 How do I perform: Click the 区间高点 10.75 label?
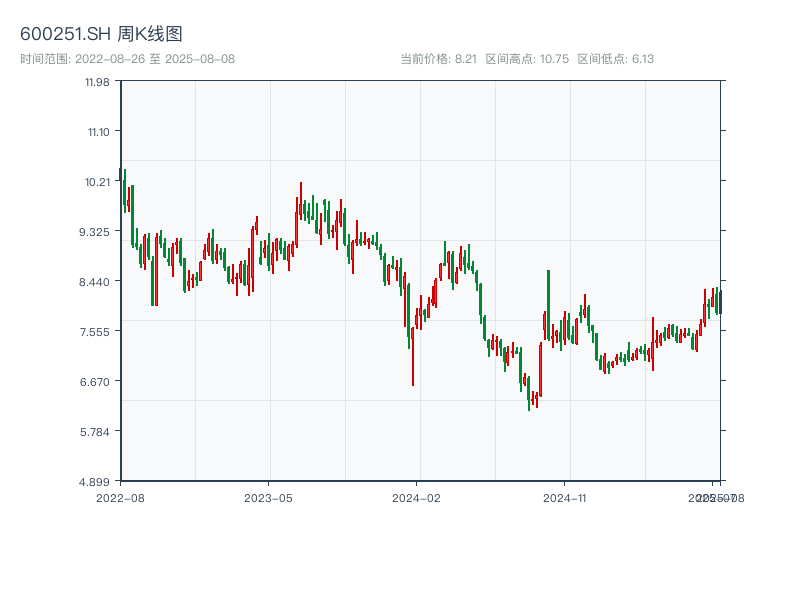pos(527,59)
